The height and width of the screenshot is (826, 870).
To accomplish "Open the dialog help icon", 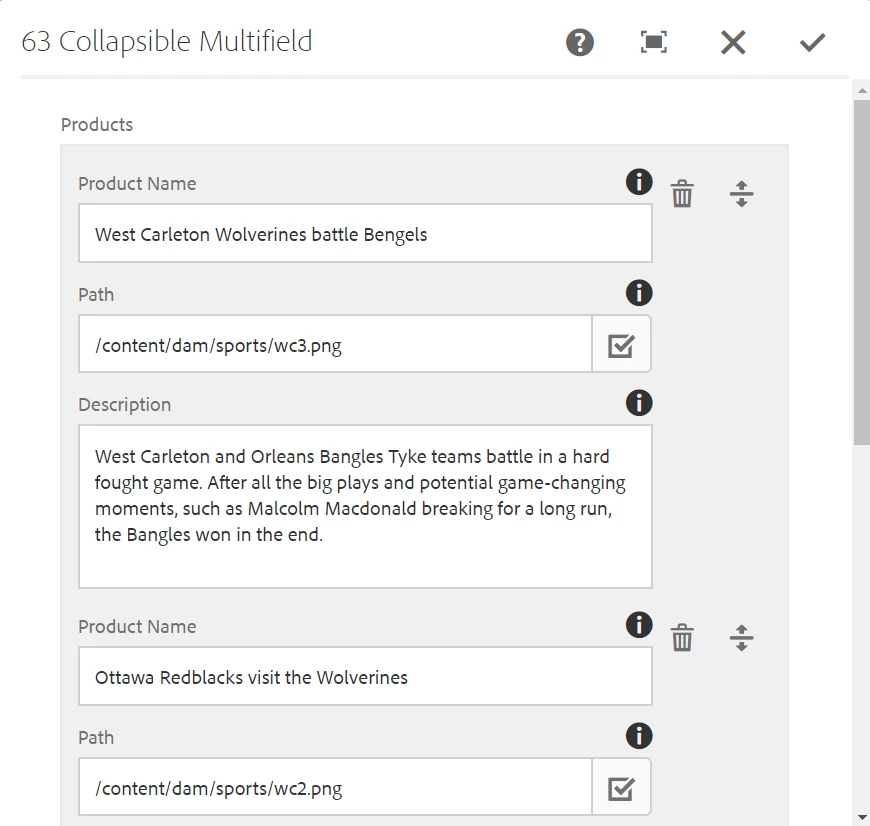I will (580, 42).
